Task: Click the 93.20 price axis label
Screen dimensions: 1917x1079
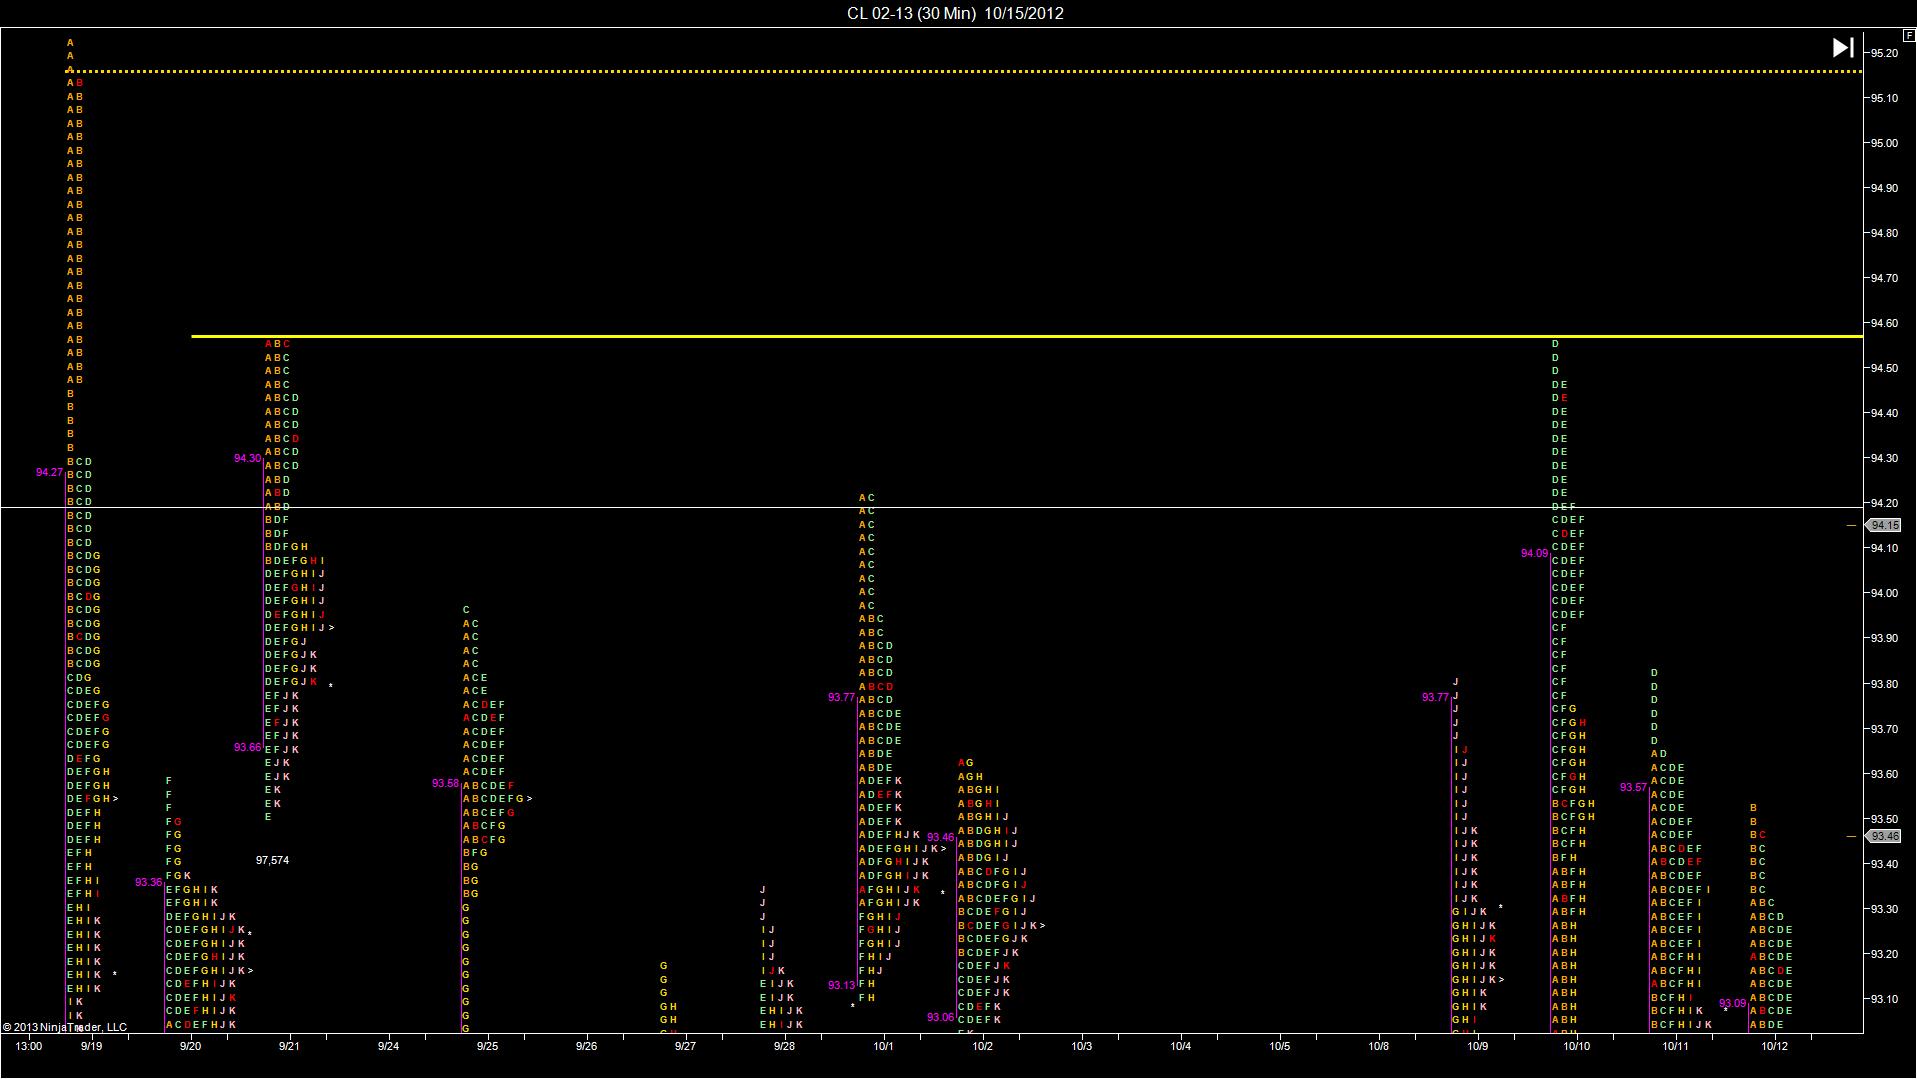Action: point(1884,954)
